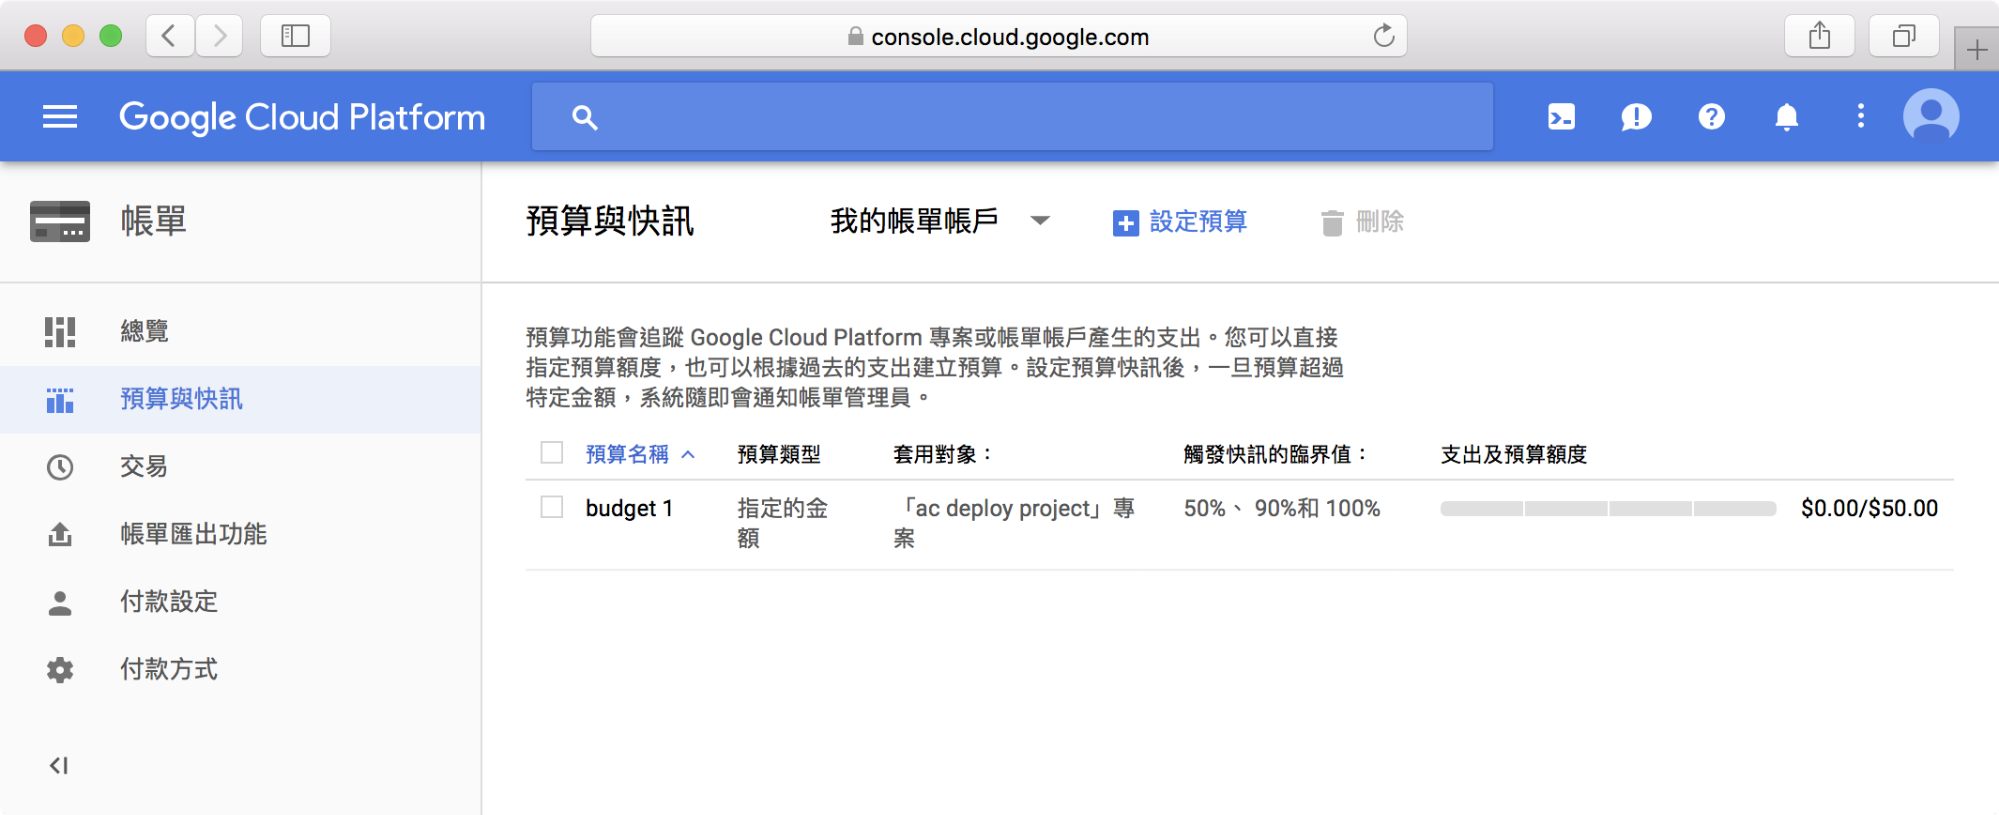Image resolution: width=1999 pixels, height=815 pixels.
Task: Click 預算名稱 column header
Action: (x=627, y=454)
